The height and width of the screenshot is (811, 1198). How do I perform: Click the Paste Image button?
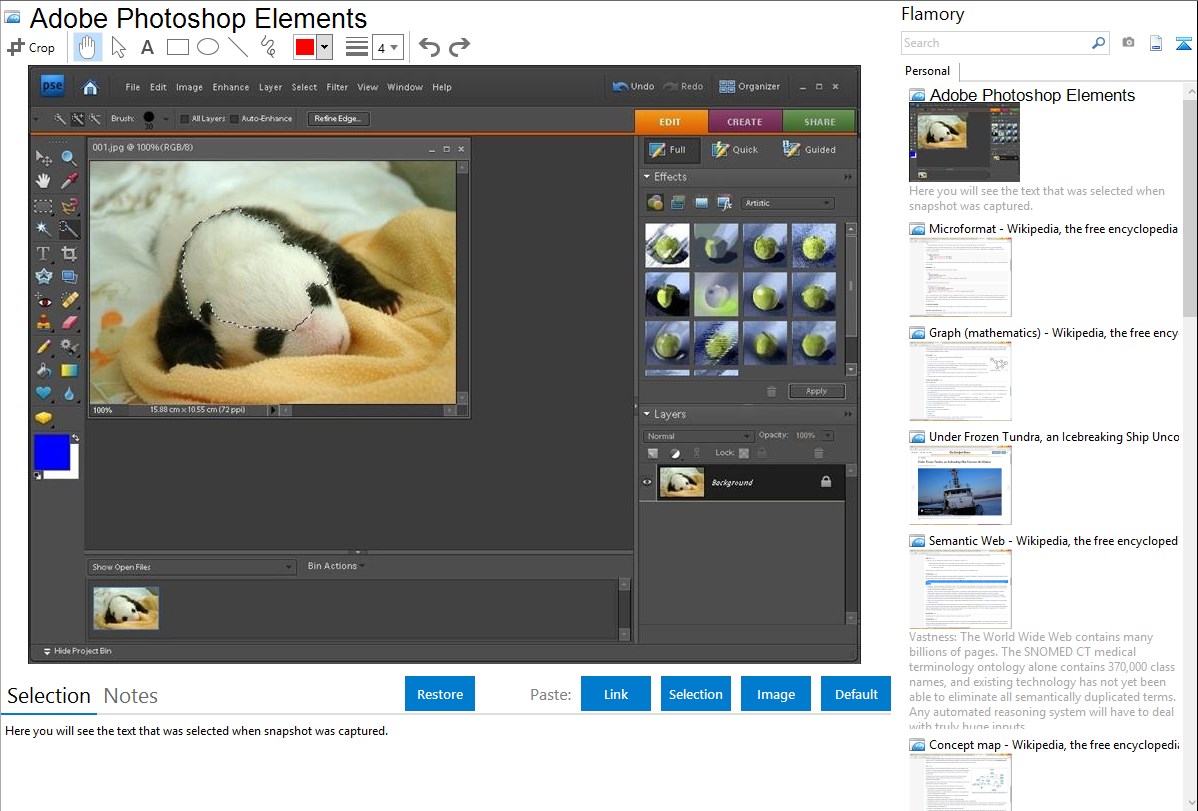click(775, 694)
